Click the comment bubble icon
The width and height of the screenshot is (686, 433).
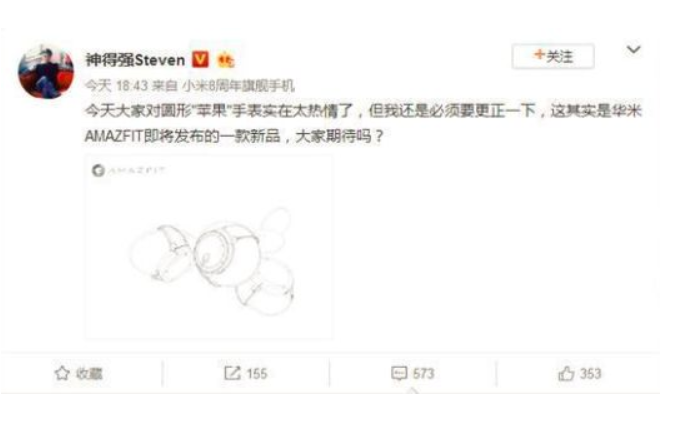(x=399, y=374)
